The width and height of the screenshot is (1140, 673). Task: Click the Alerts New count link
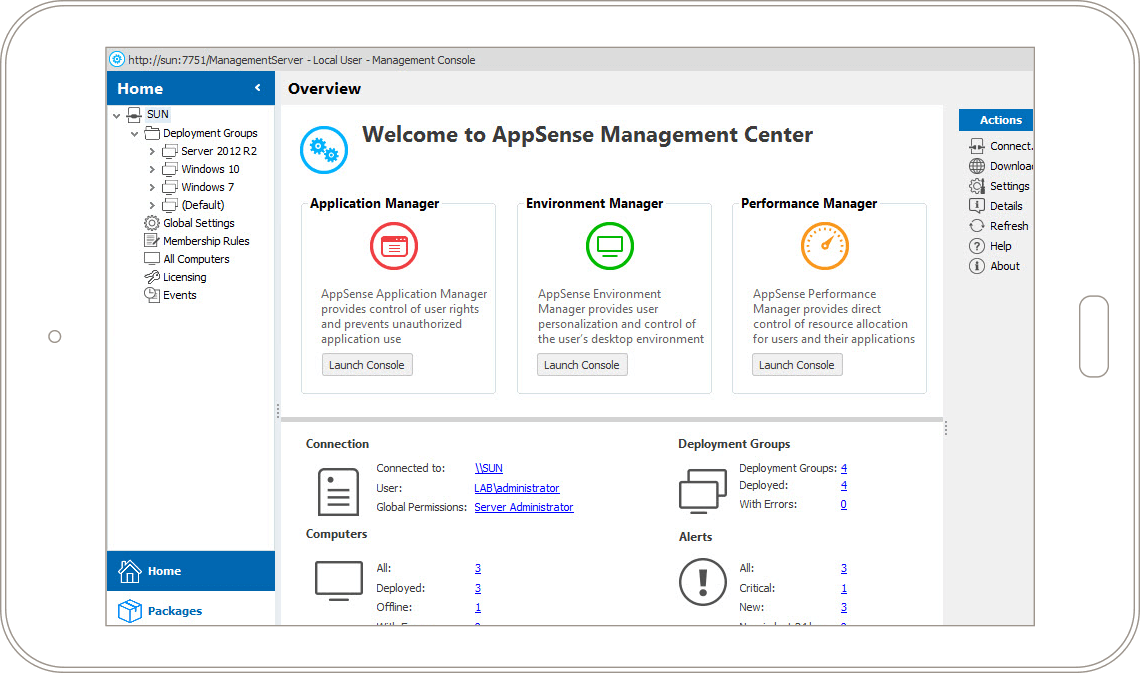pos(844,607)
